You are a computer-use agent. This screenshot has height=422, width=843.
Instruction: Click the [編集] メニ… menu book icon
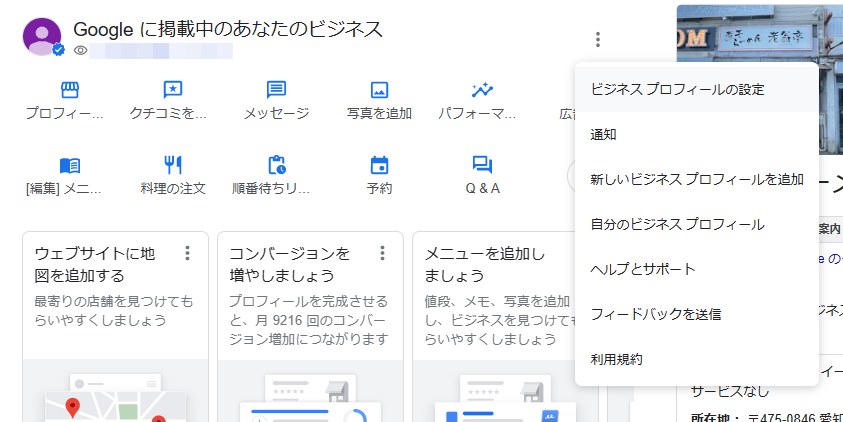tap(69, 165)
